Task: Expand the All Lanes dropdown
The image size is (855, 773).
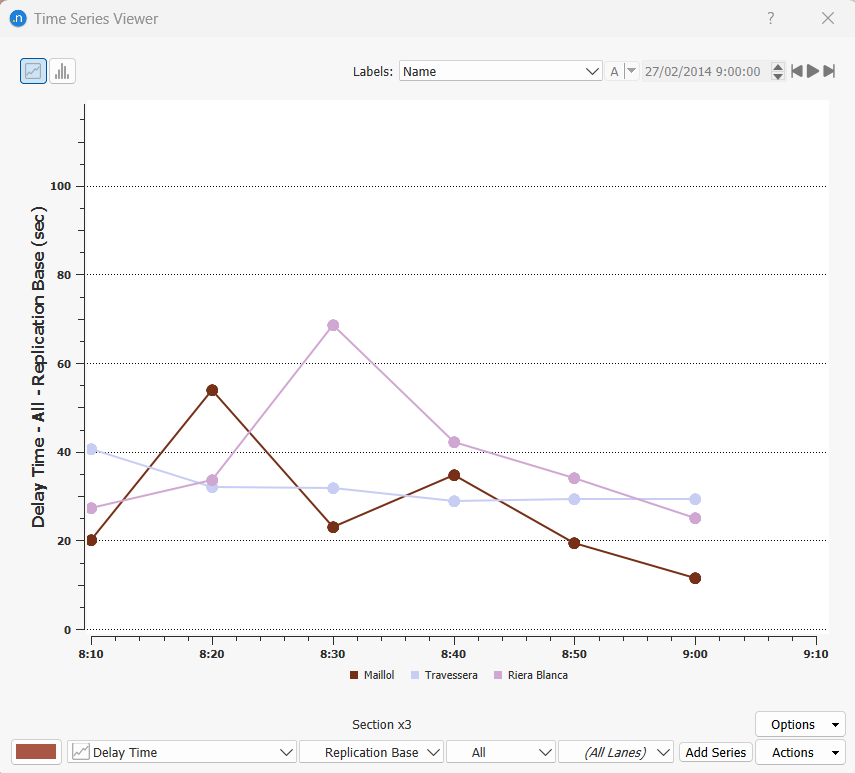Action: tap(615, 752)
